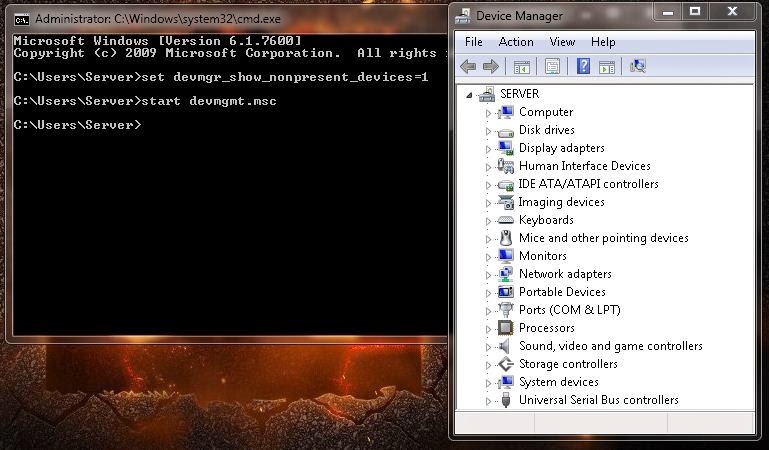The width and height of the screenshot is (769, 450).
Task: Expand the Monitors node
Action: pyautogui.click(x=488, y=257)
